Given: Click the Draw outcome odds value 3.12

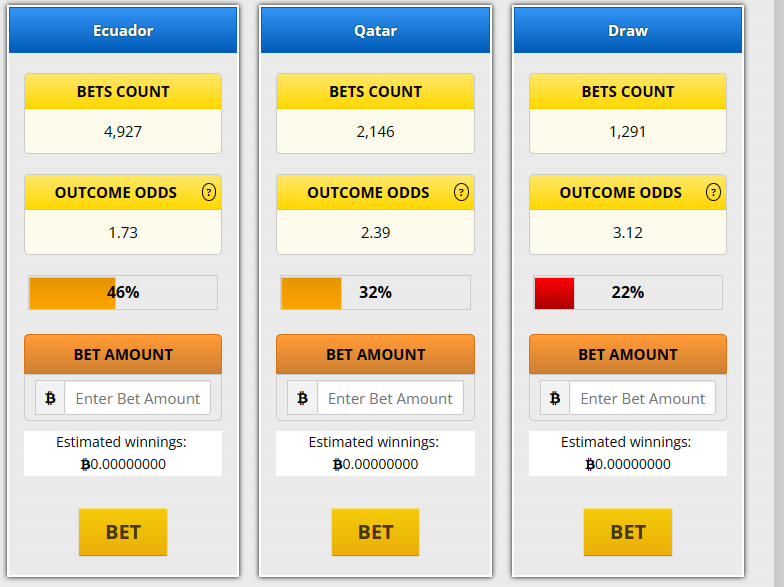Looking at the screenshot, I should [x=628, y=233].
